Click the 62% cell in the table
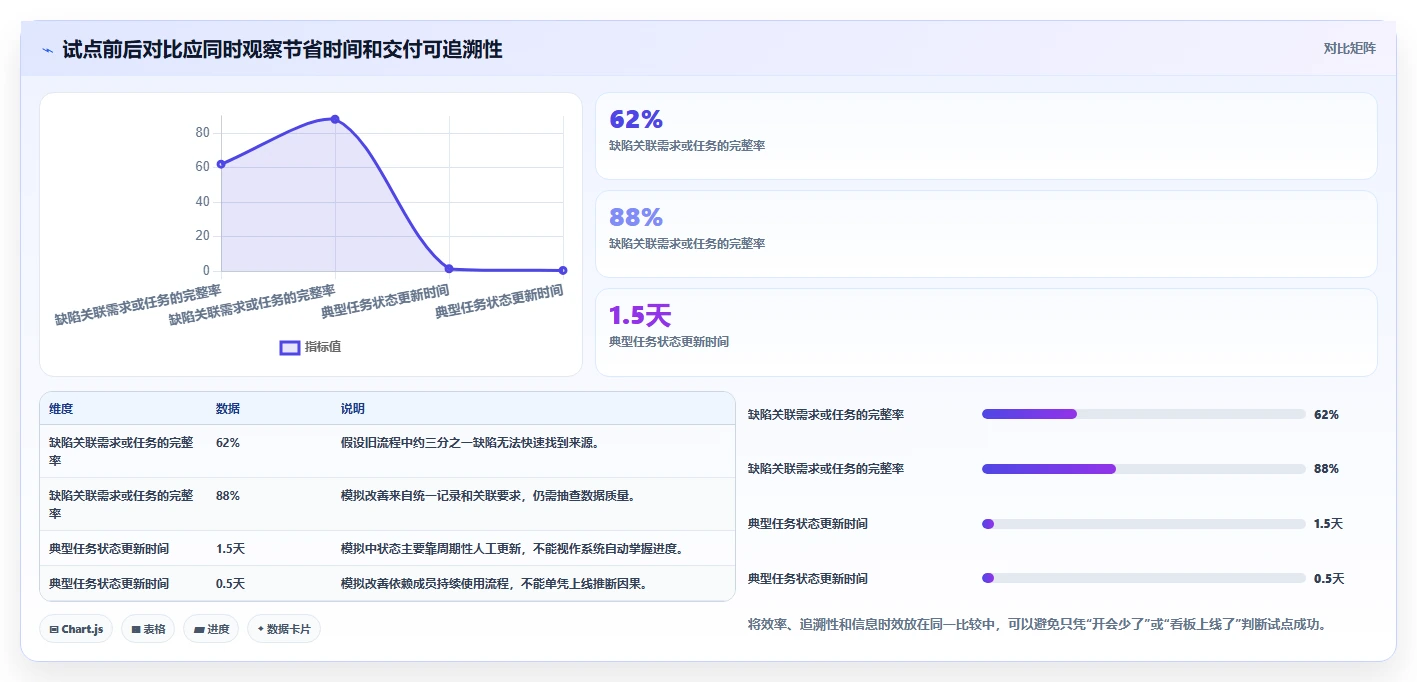 point(228,442)
